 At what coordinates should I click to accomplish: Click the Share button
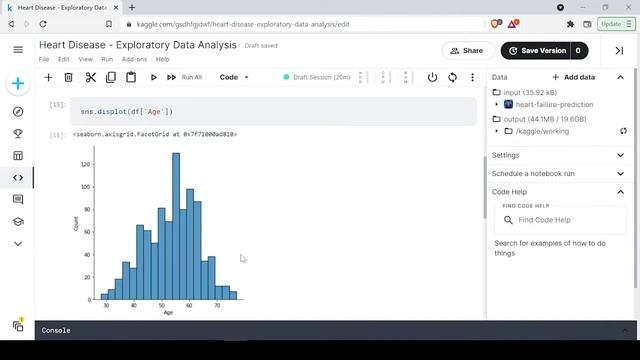pyautogui.click(x=468, y=51)
